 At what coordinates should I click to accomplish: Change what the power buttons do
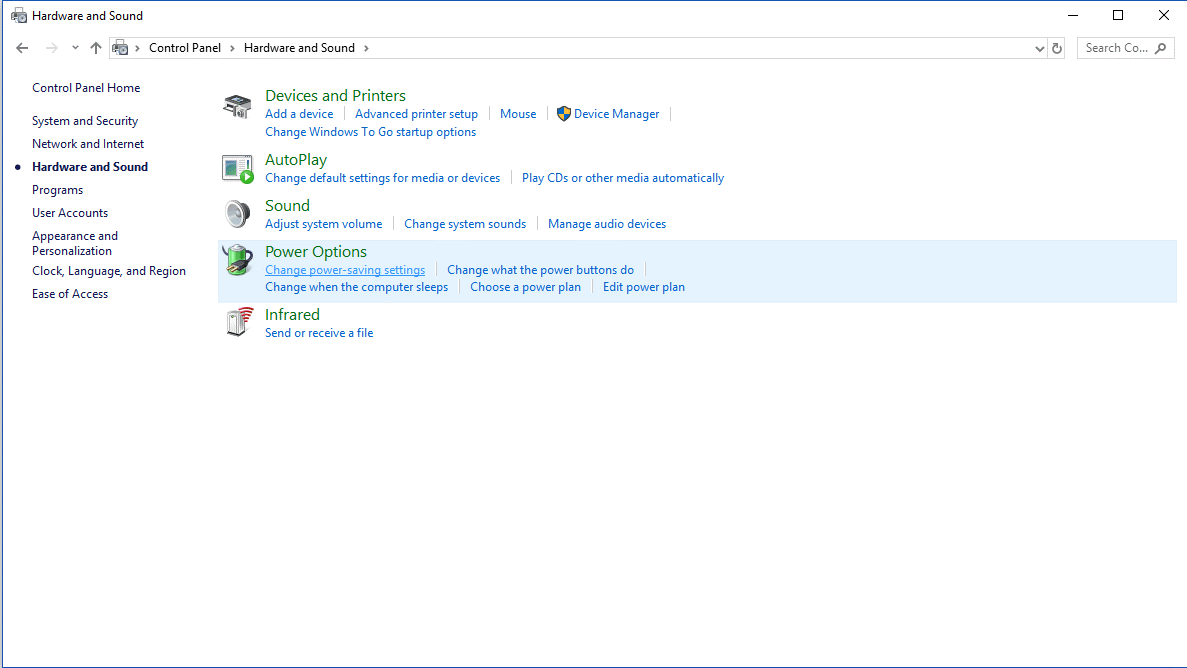(541, 270)
